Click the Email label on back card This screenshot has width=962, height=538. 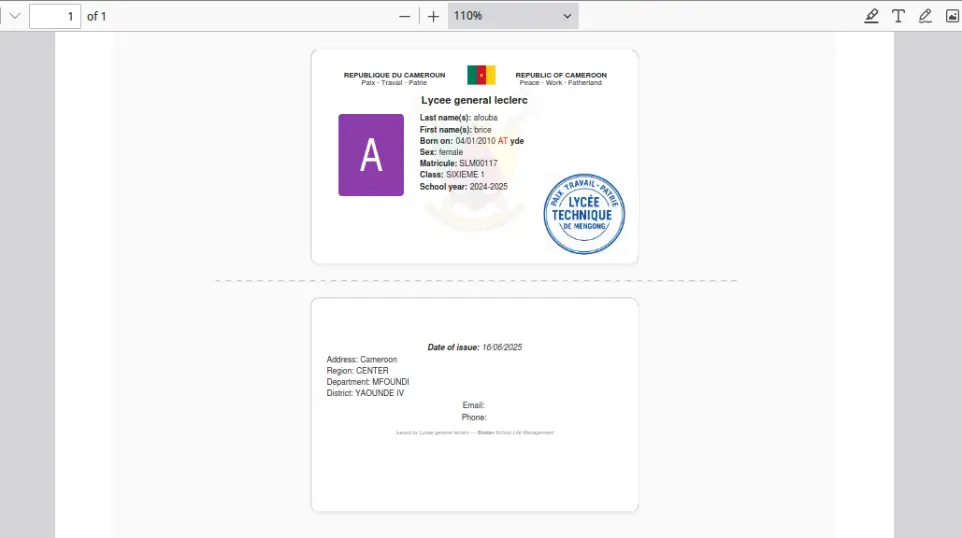[x=473, y=405]
